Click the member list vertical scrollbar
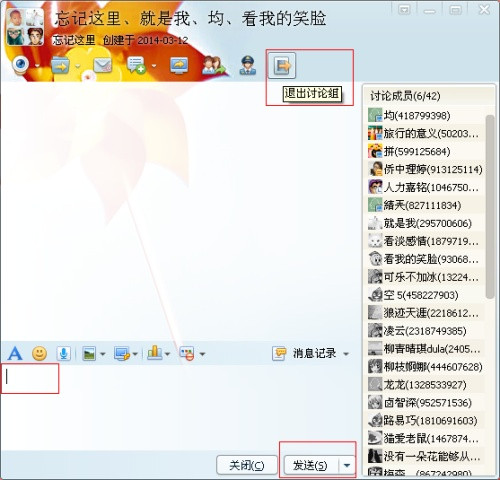Viewport: 500px width, 480px height. [x=490, y=207]
